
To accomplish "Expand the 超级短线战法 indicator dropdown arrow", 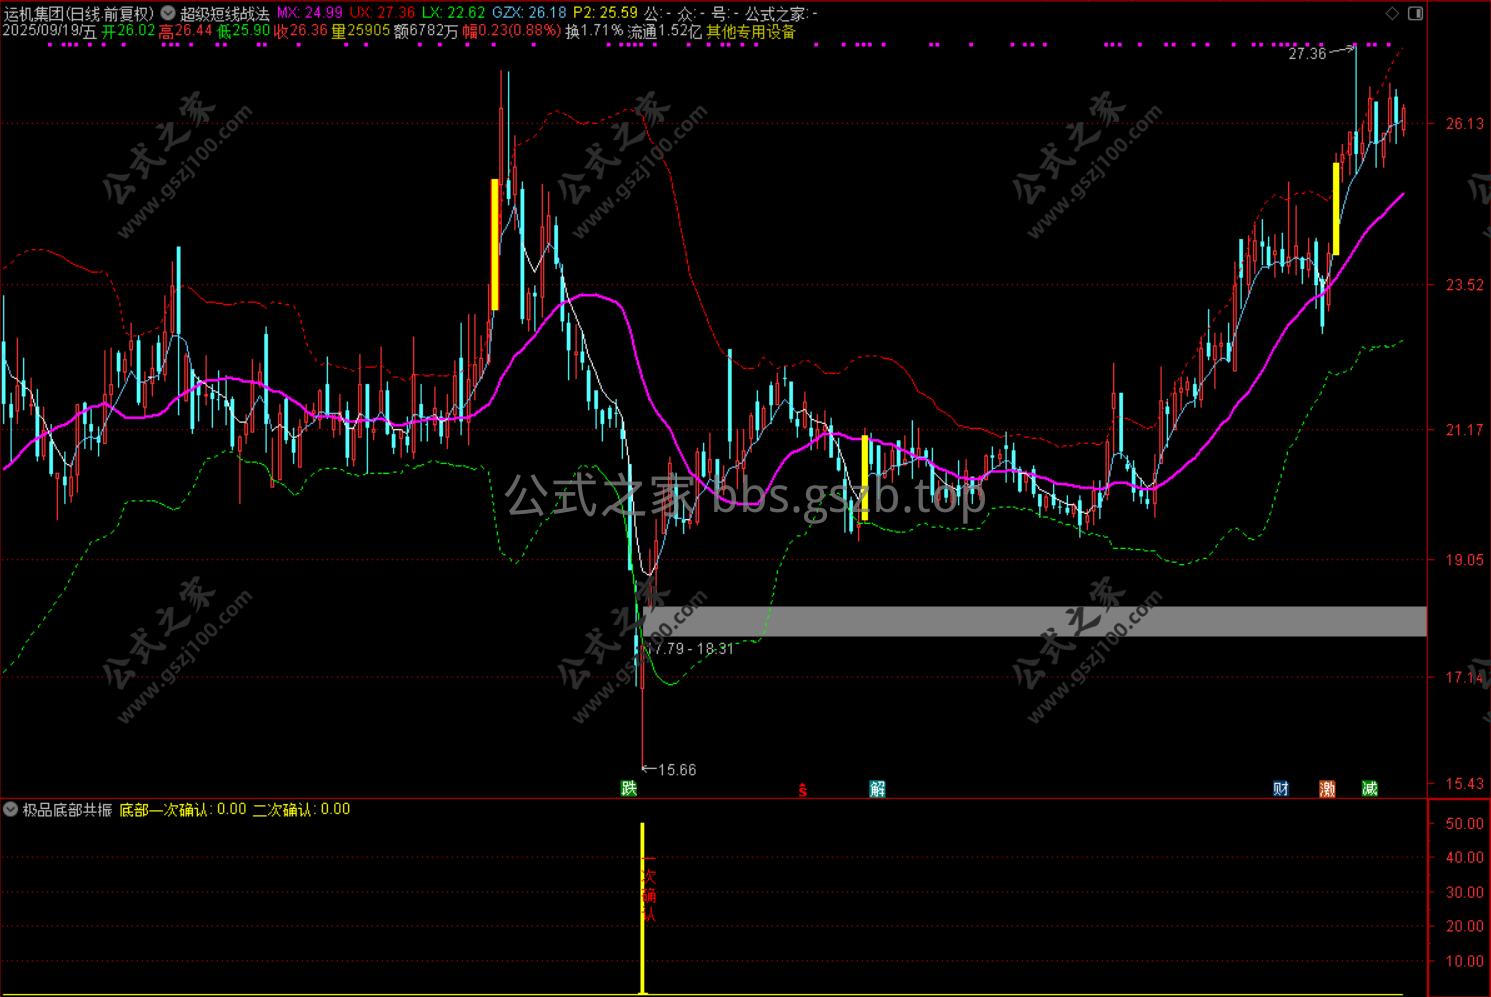I will 167,14.
